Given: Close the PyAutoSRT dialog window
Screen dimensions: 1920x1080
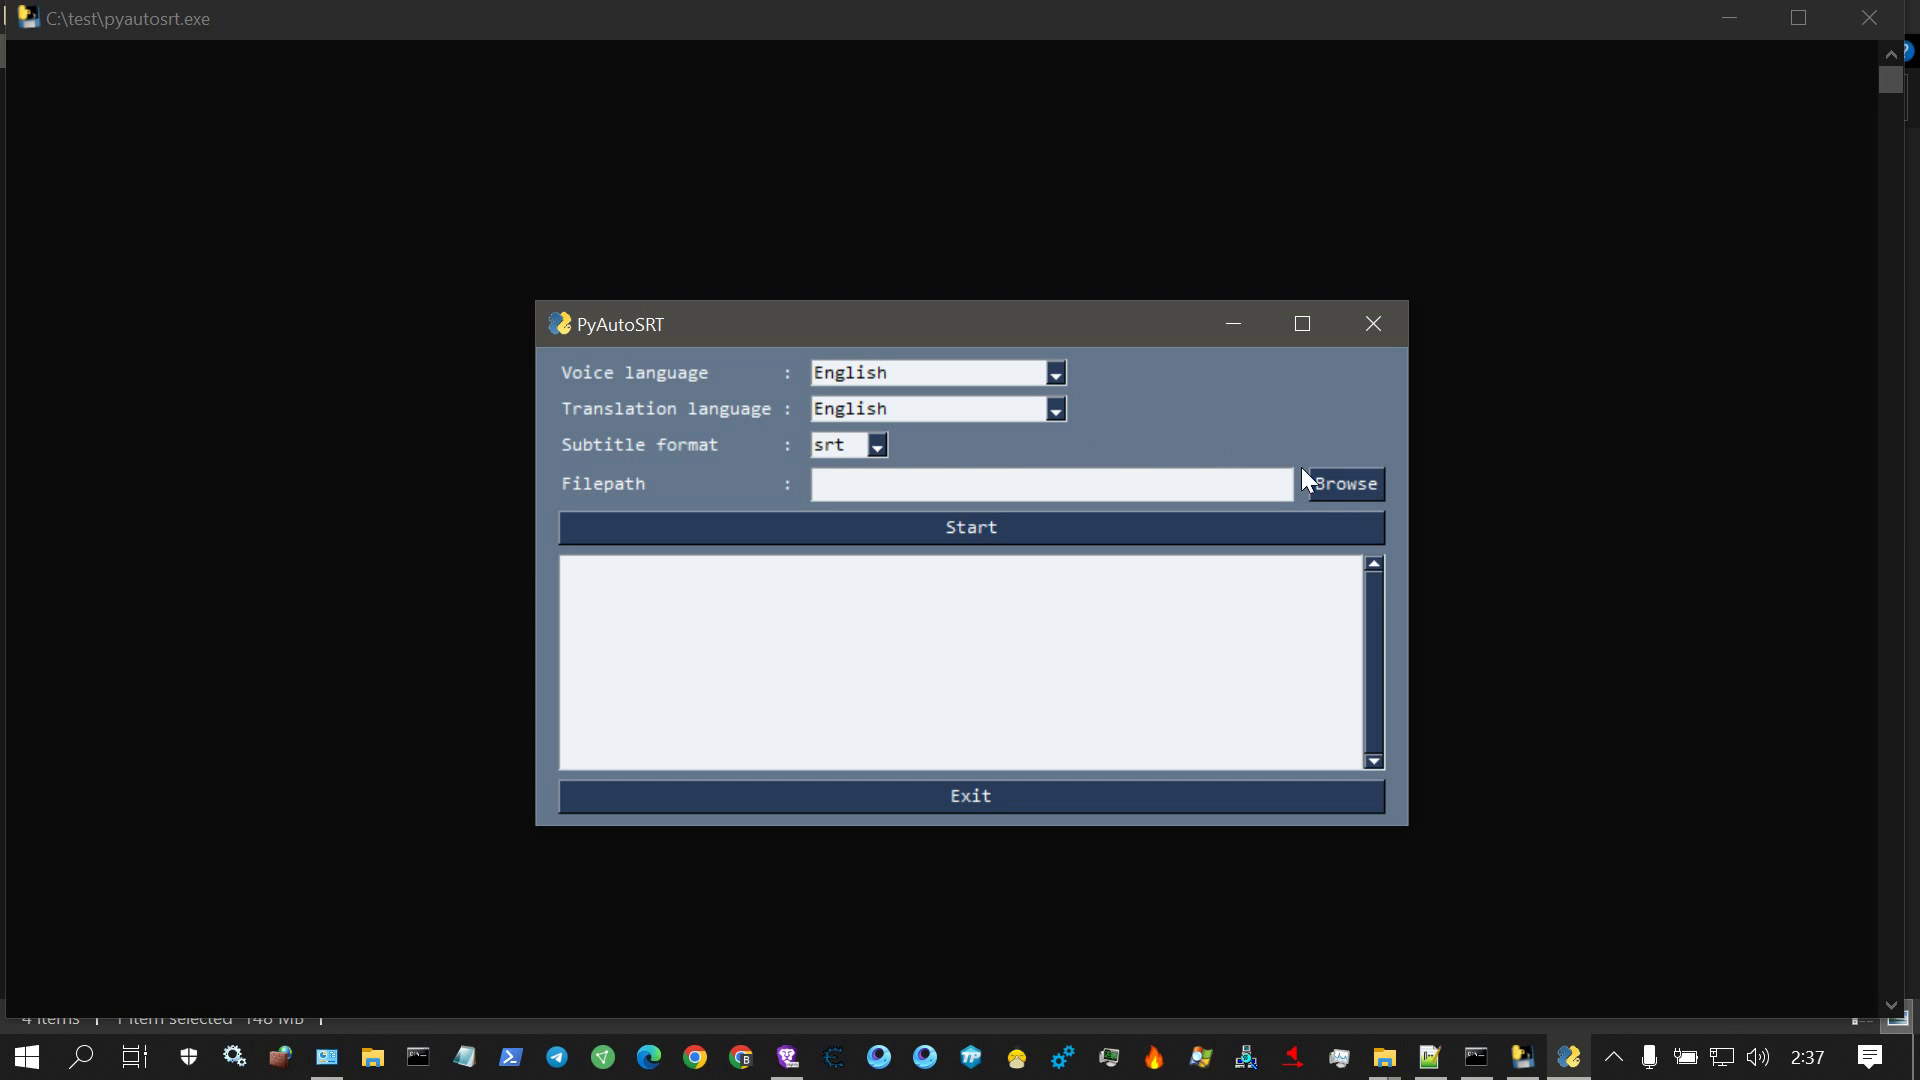Looking at the screenshot, I should coord(1373,324).
